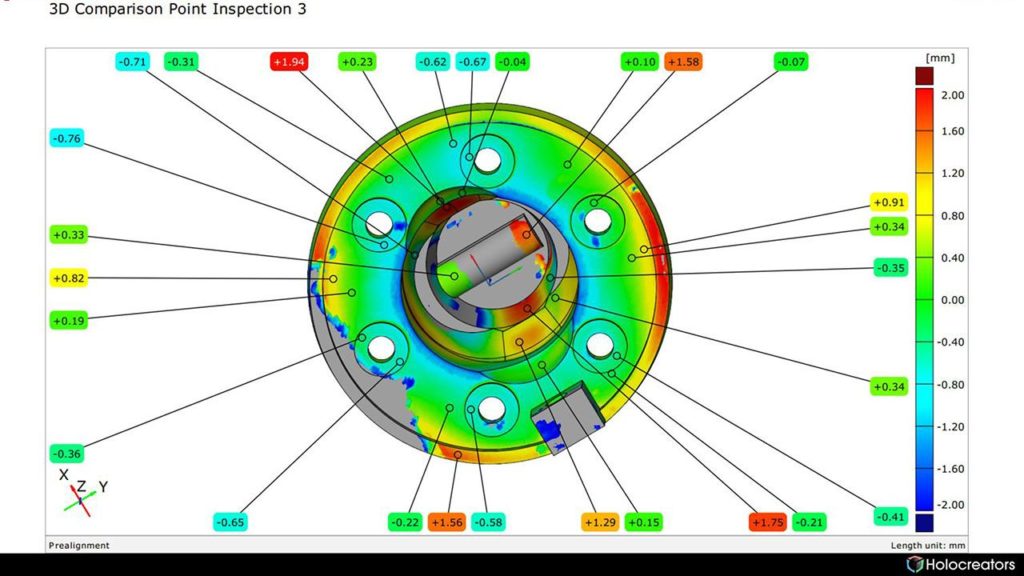The image size is (1024, 576).
Task: Click the +1.29 deviation label
Action: tap(600, 522)
